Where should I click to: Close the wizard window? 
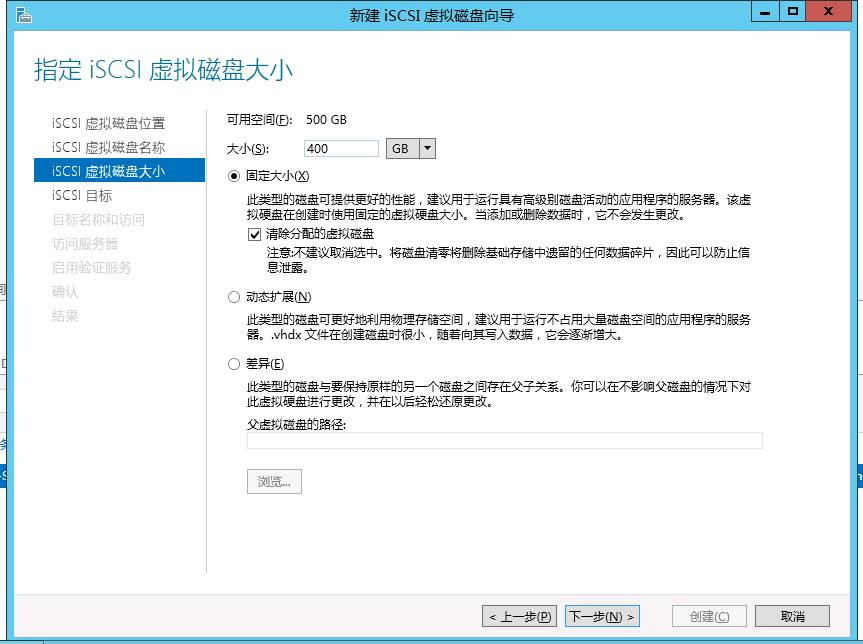point(828,12)
